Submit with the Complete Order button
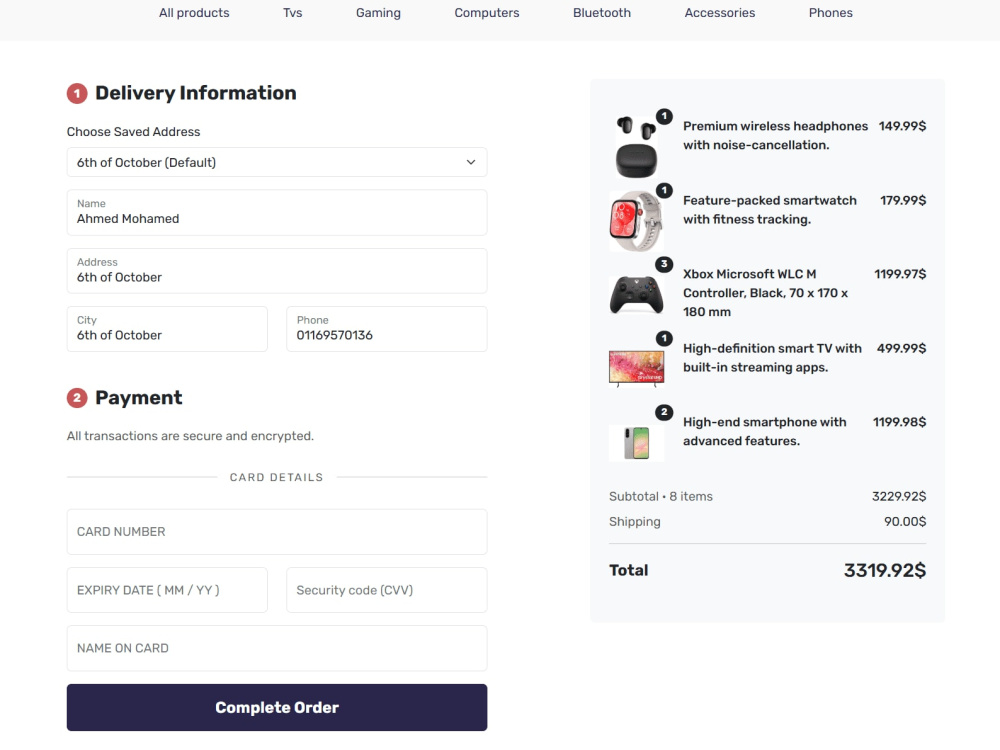 277,707
